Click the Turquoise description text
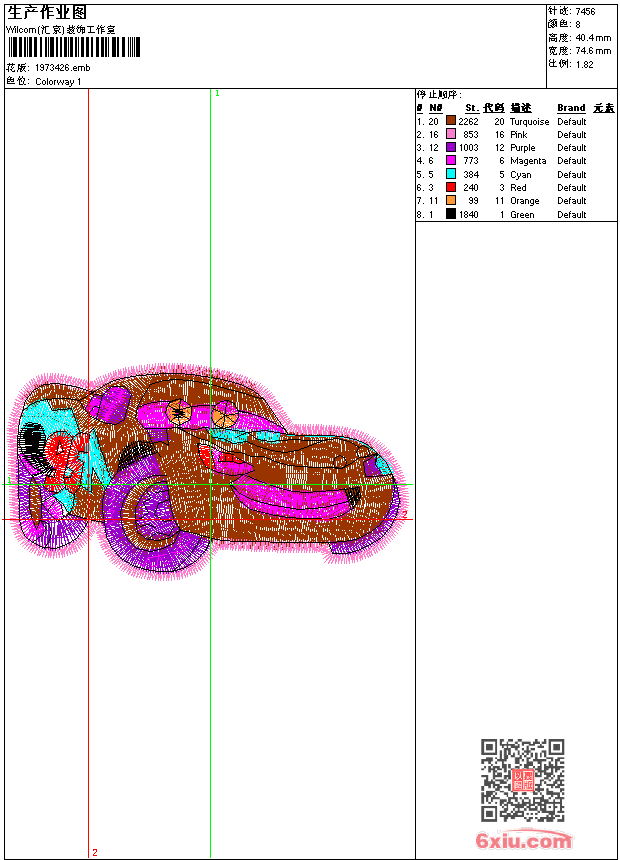The image size is (620, 860). [529, 122]
